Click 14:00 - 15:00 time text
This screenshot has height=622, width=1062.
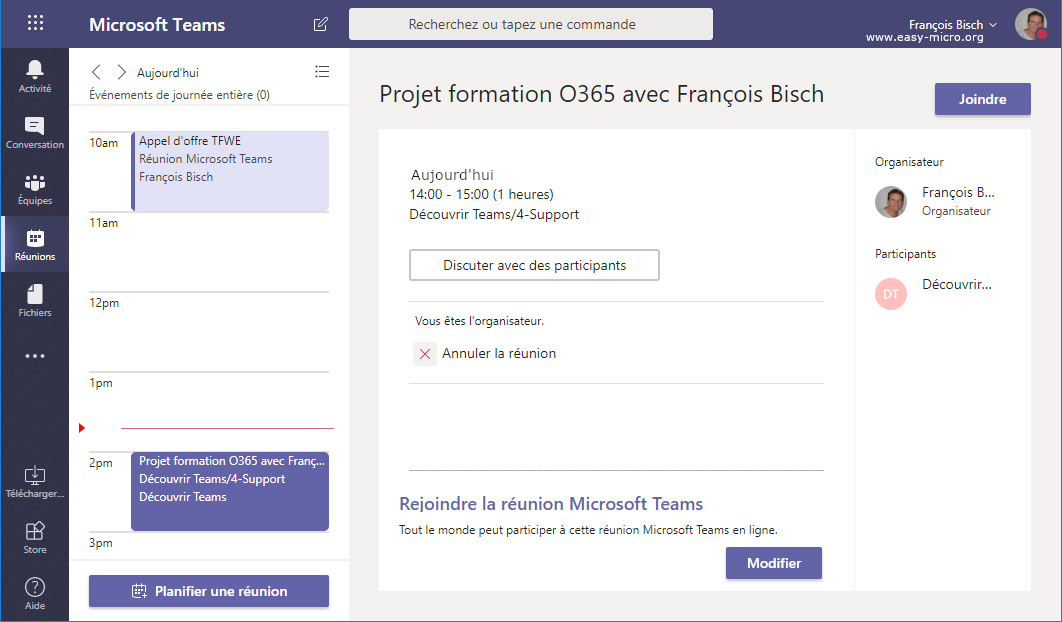[x=482, y=194]
